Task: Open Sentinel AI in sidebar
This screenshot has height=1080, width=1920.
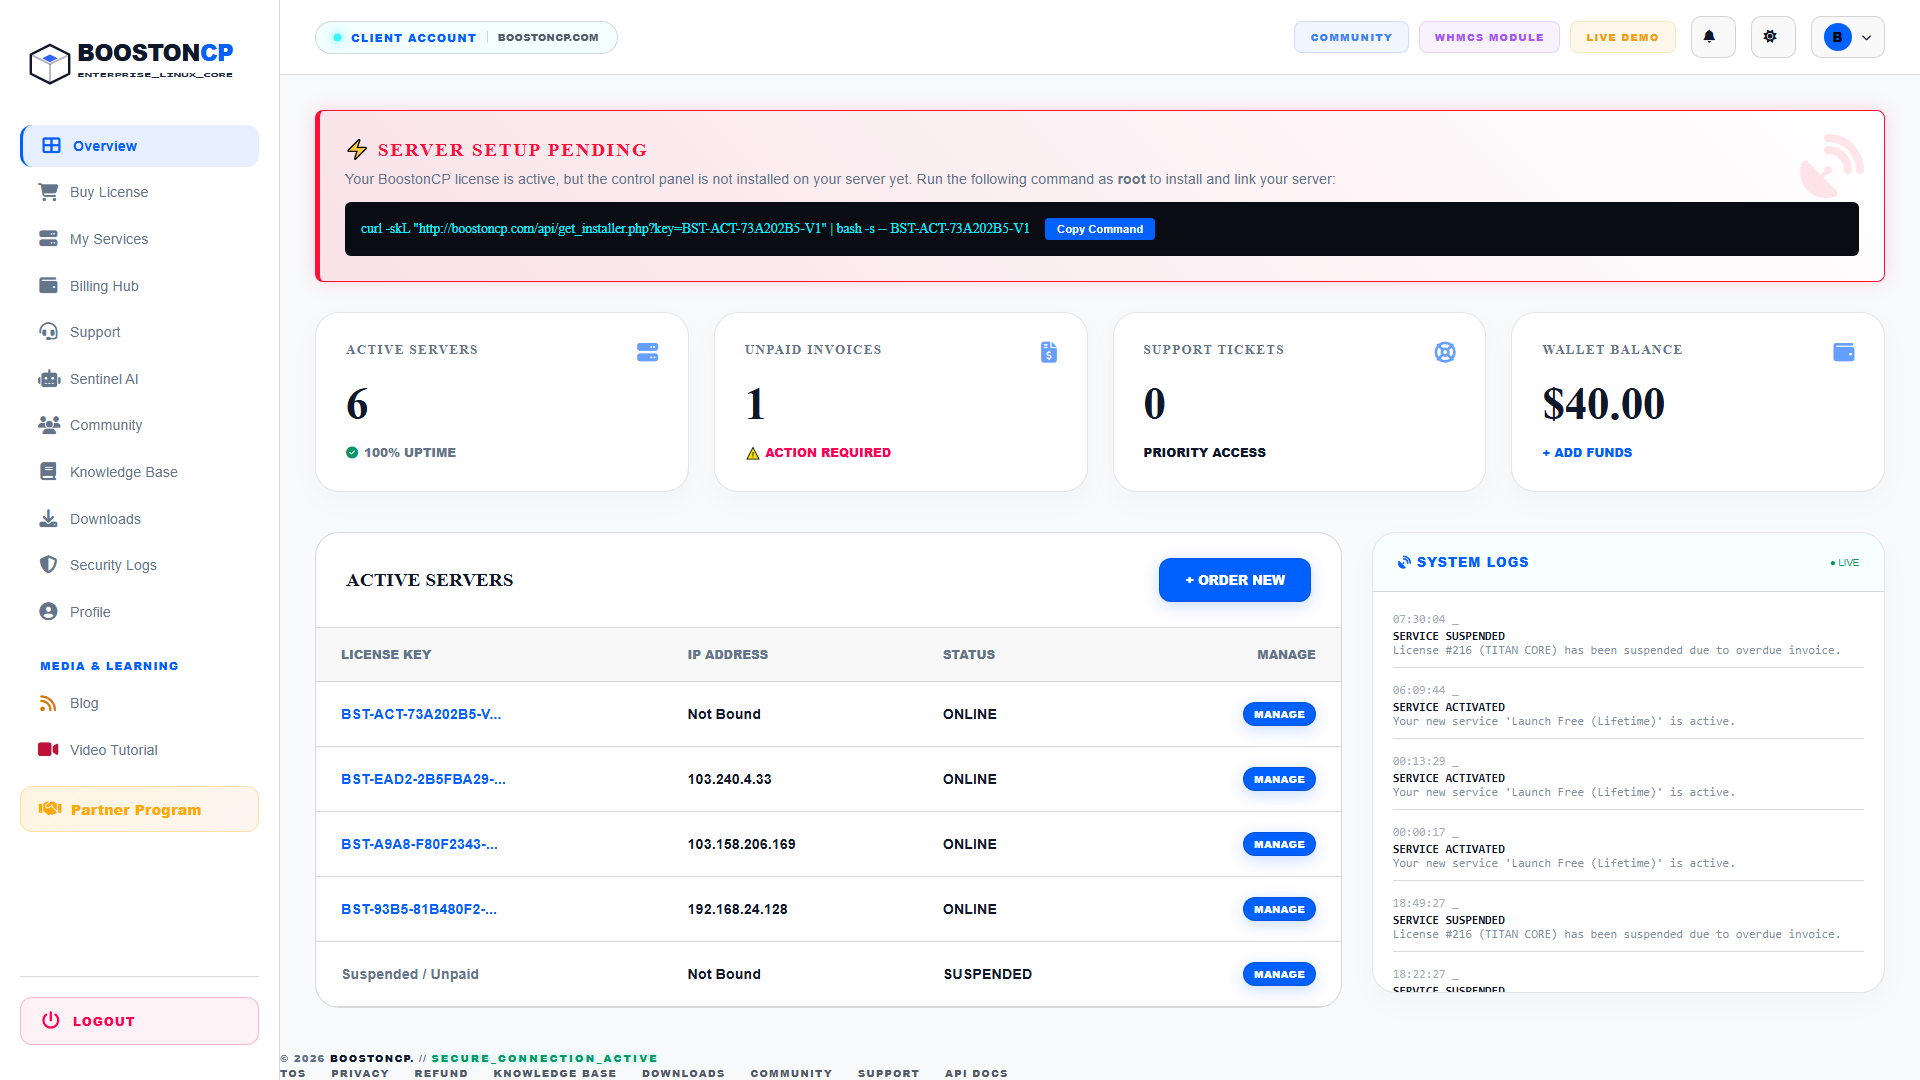Action: click(x=139, y=379)
